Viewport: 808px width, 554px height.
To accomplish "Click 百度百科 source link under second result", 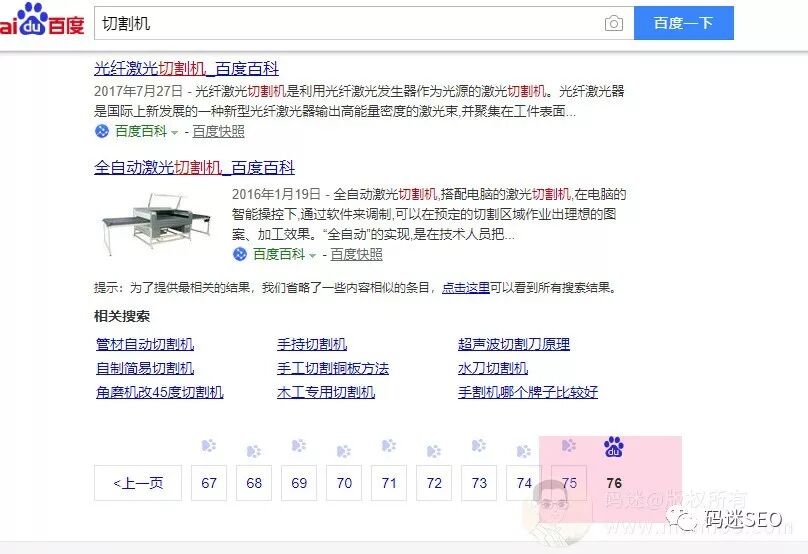I will 279,254.
